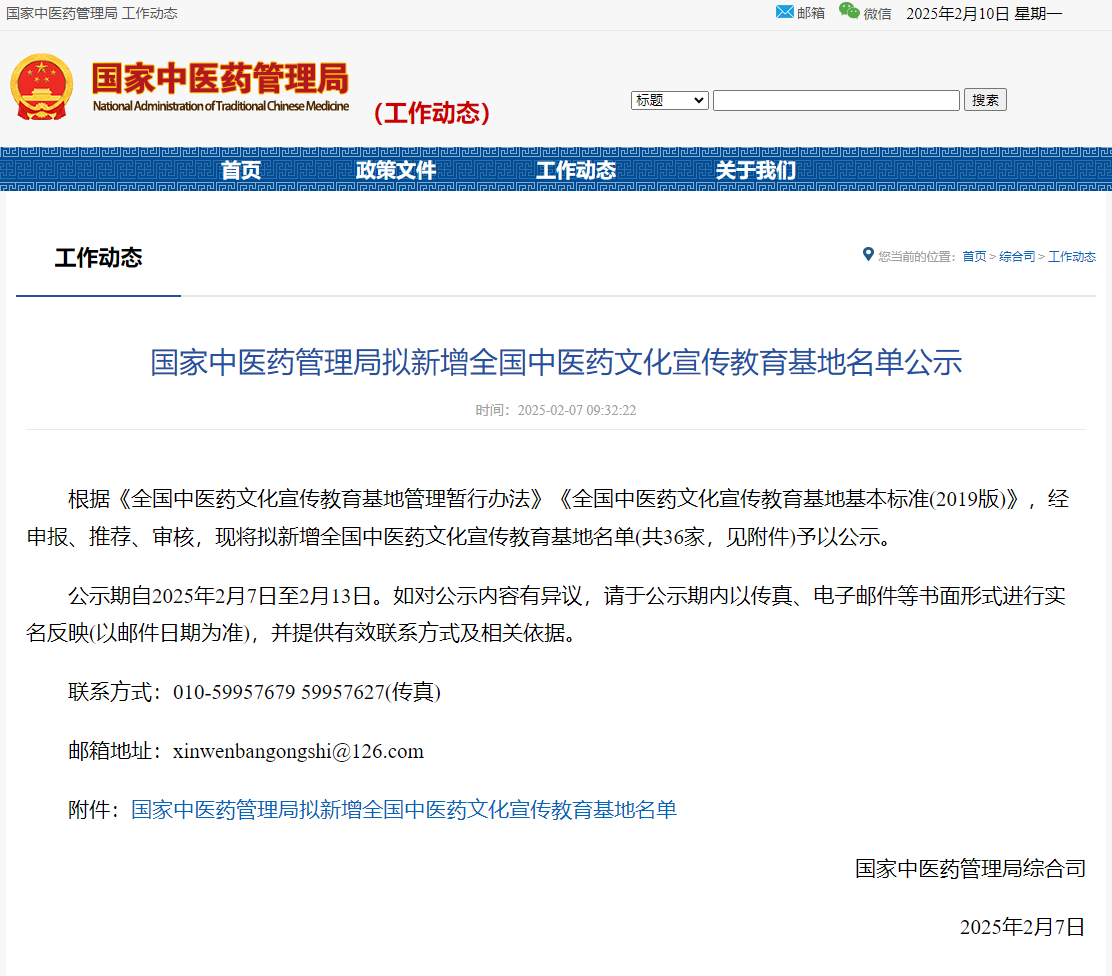
Task: Click the WeChat icon
Action: [x=849, y=11]
